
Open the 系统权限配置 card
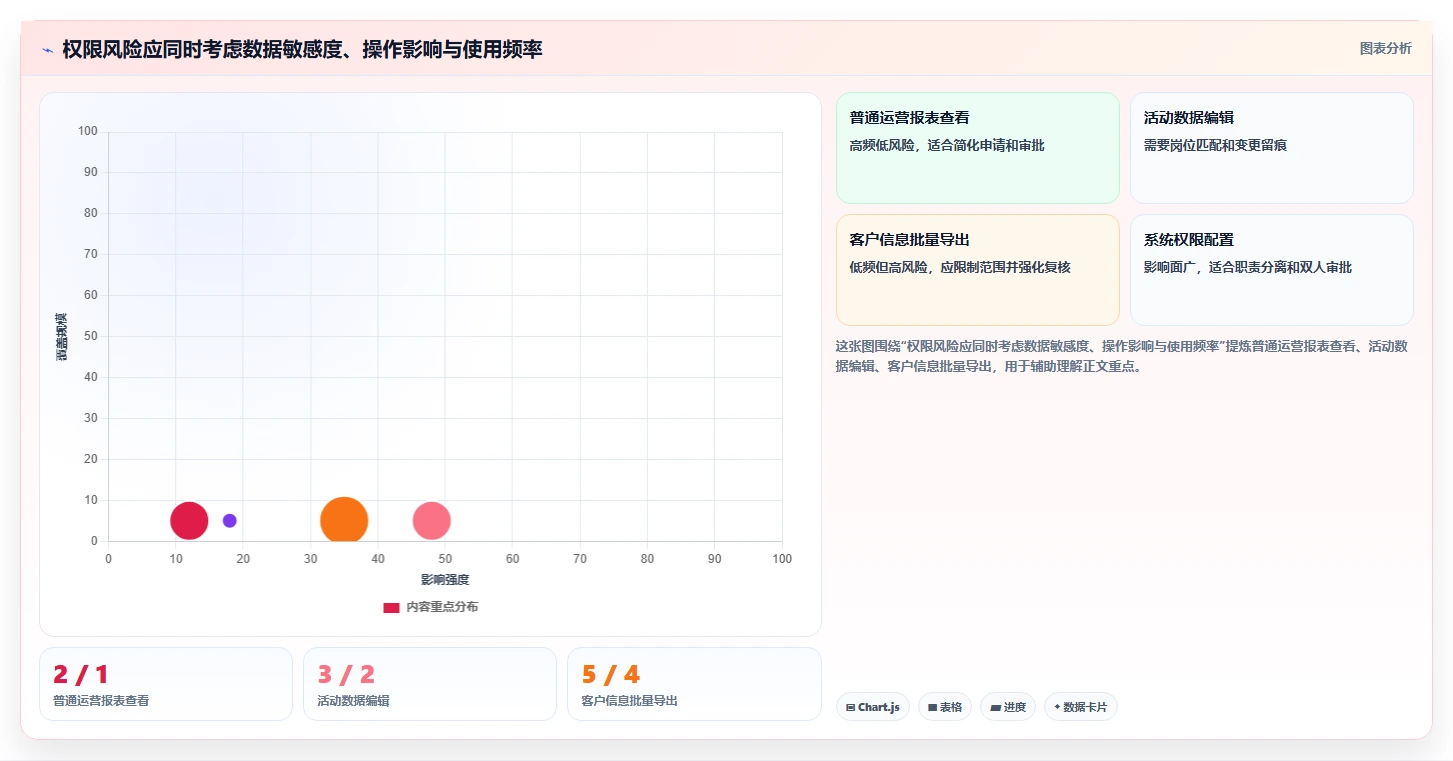tap(1272, 270)
